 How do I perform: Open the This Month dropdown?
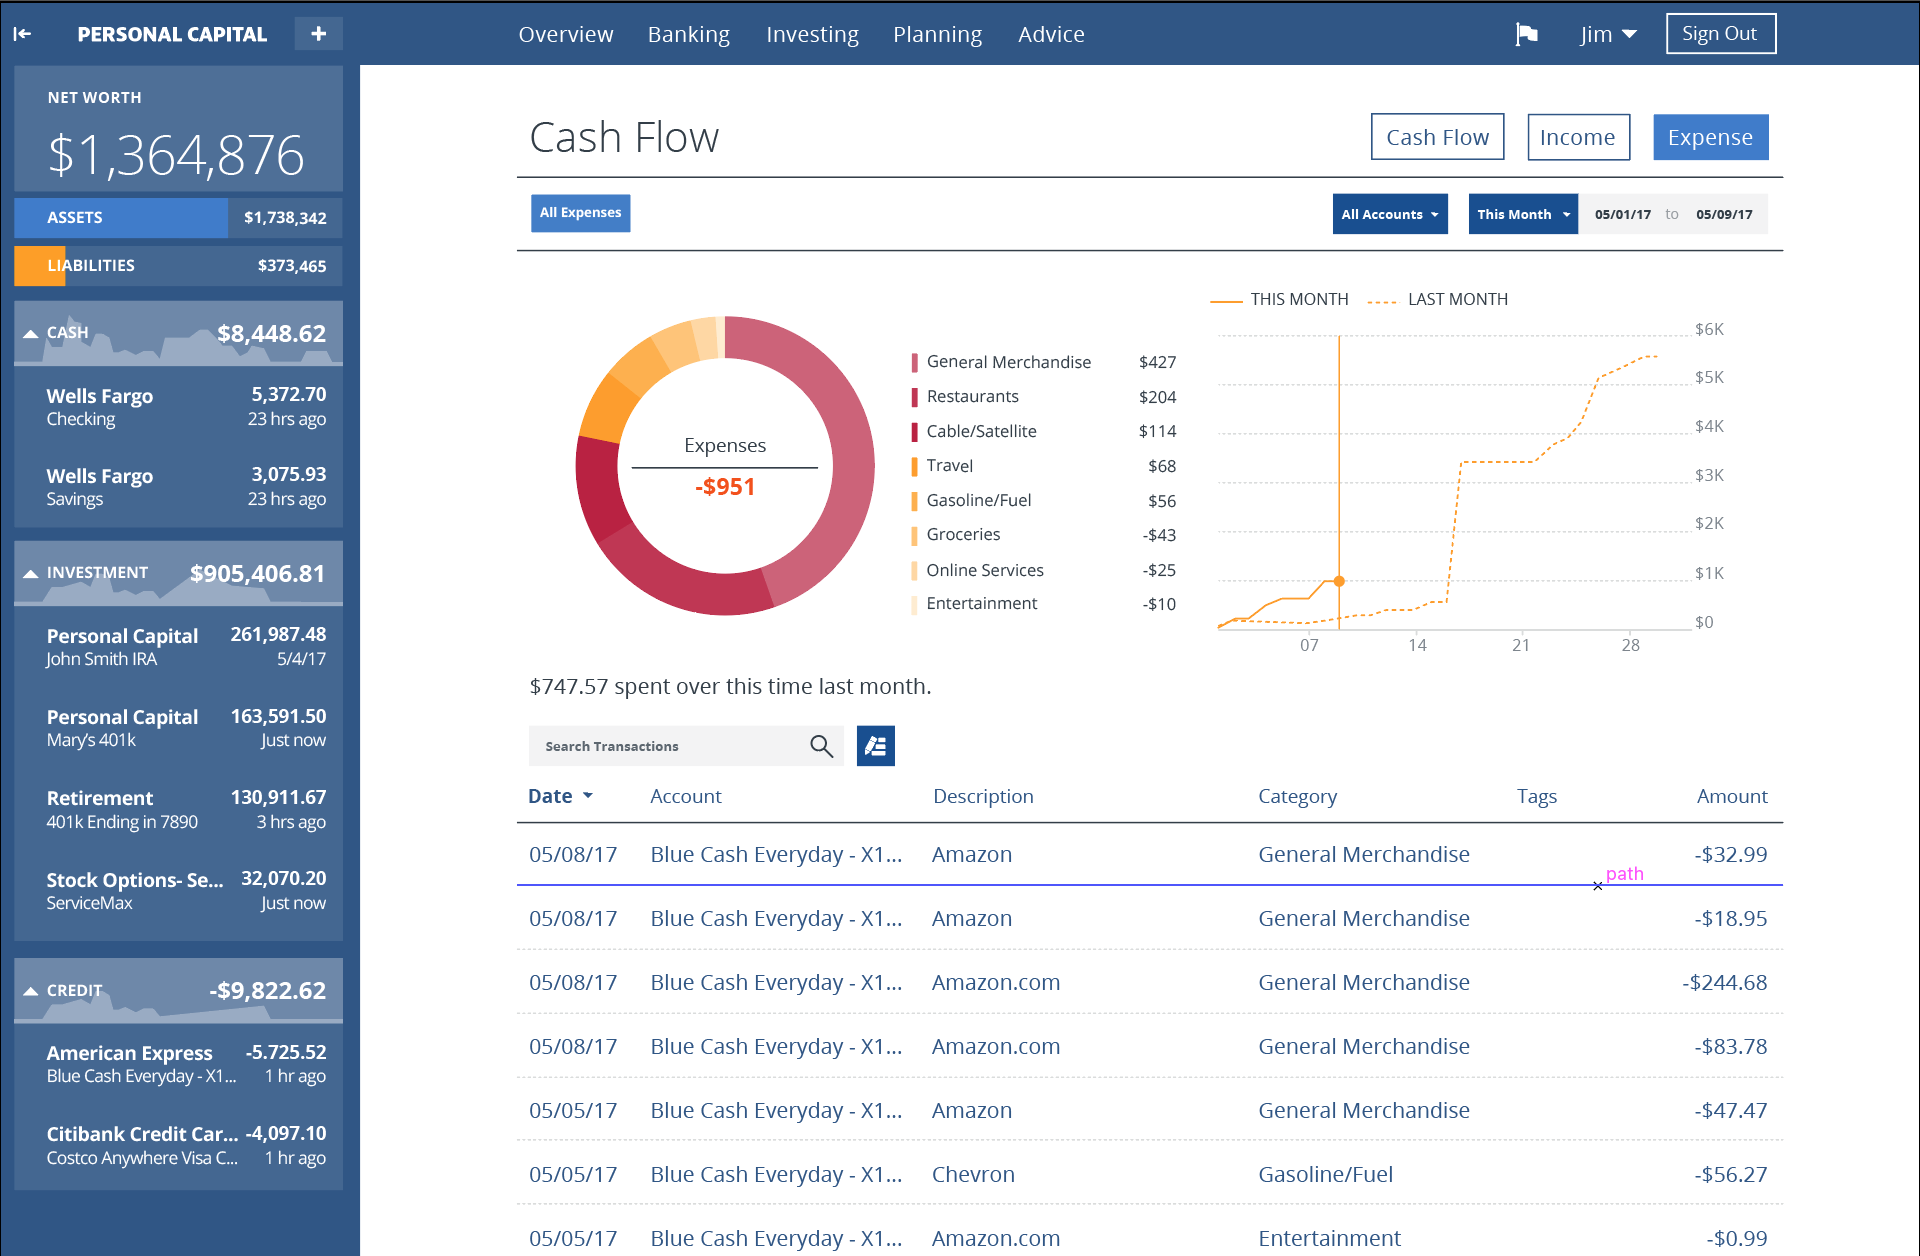pos(1522,214)
